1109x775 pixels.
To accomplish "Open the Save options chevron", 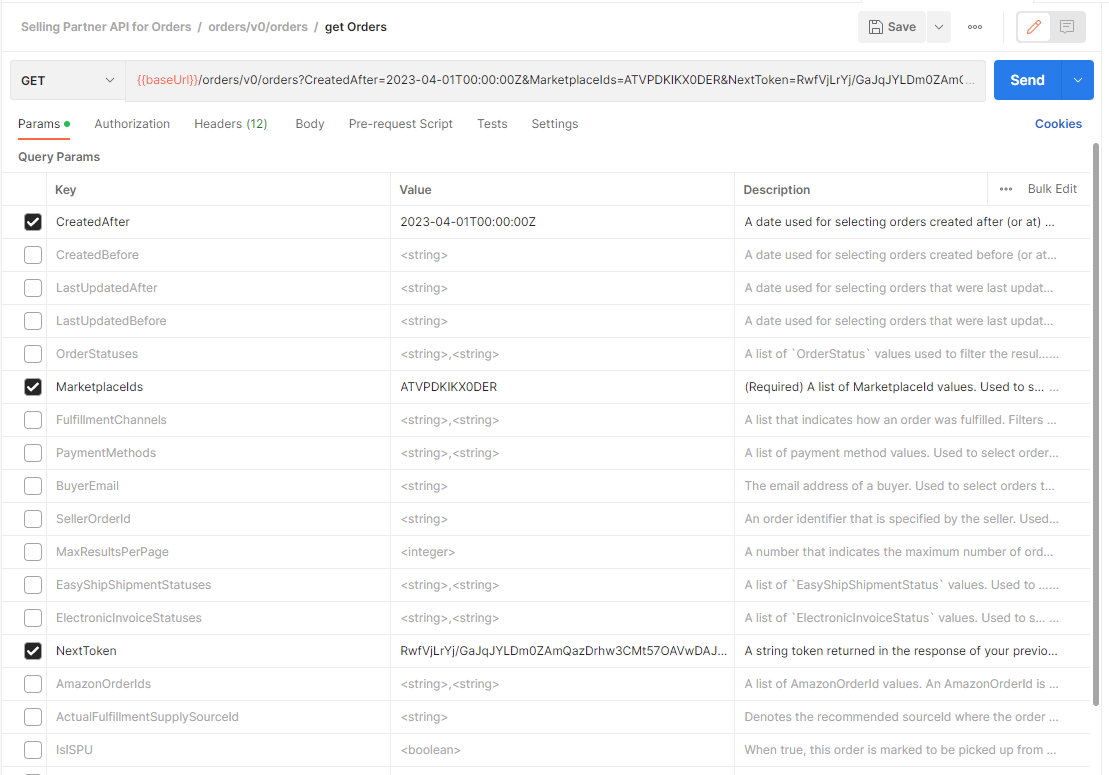I will [938, 27].
